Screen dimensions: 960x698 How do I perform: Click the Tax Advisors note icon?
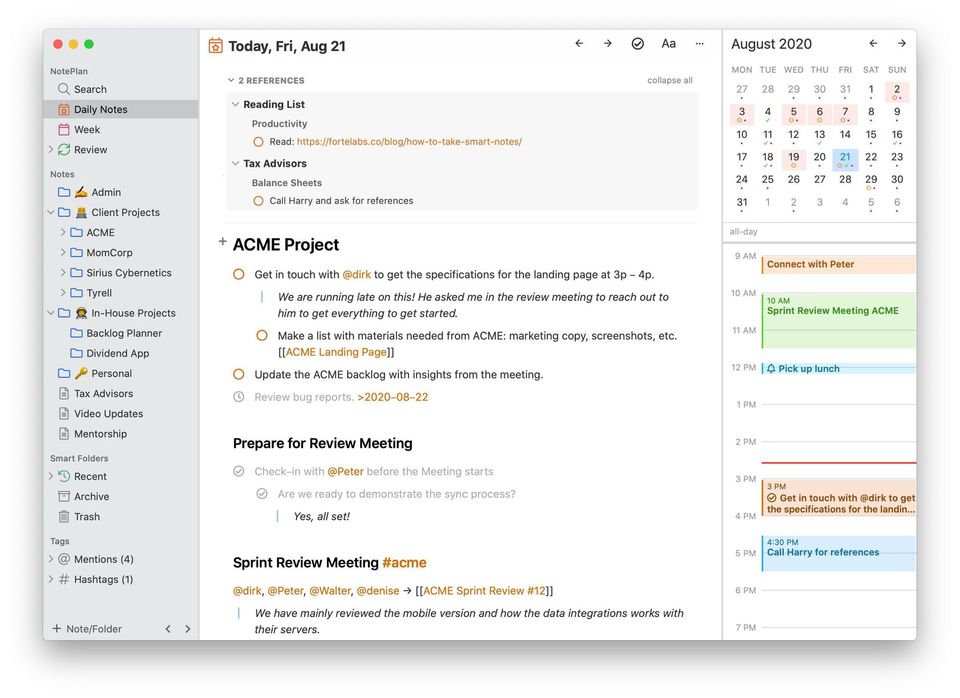click(x=64, y=394)
